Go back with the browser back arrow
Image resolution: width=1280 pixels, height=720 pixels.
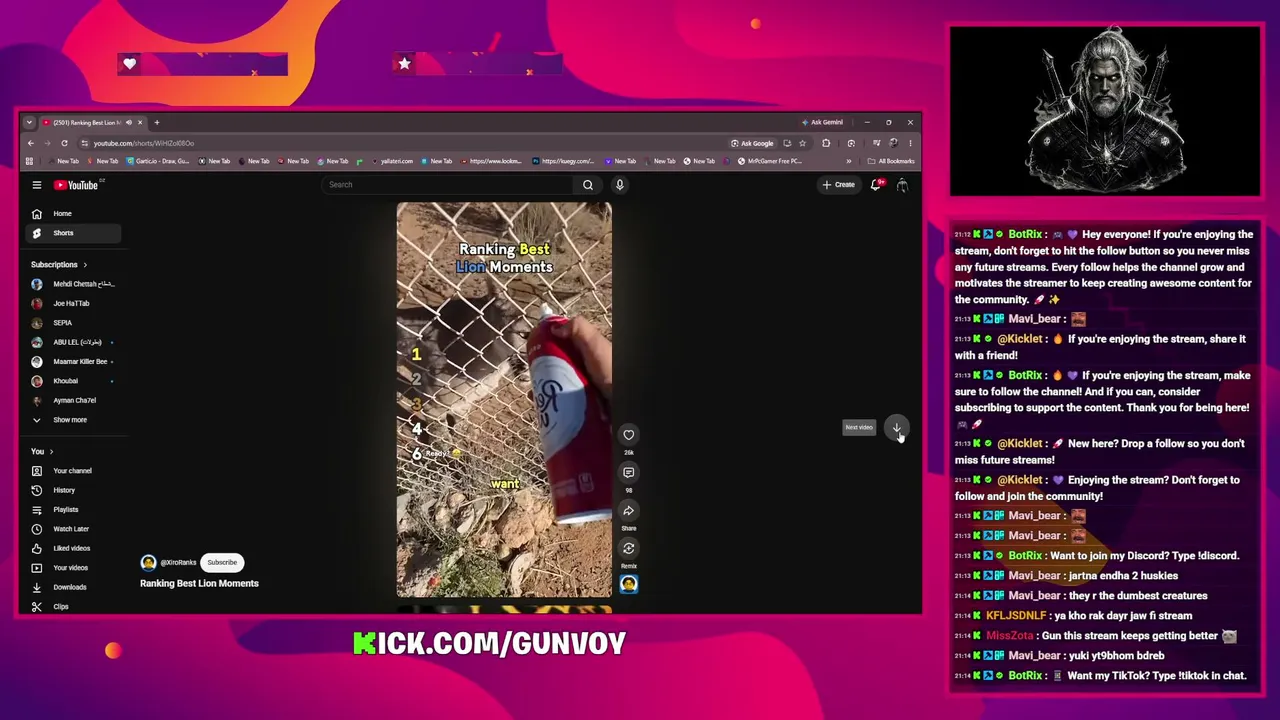coord(30,143)
